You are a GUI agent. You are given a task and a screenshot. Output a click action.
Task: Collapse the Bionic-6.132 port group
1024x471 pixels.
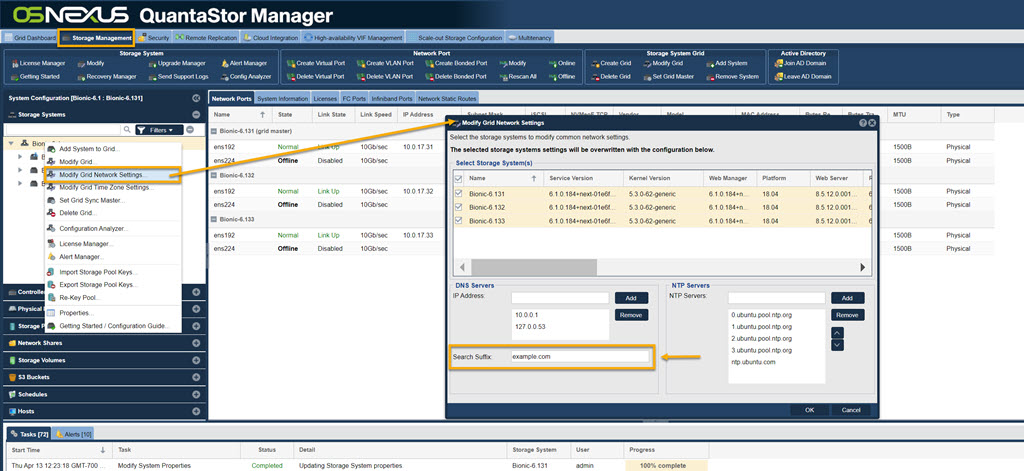(214, 176)
